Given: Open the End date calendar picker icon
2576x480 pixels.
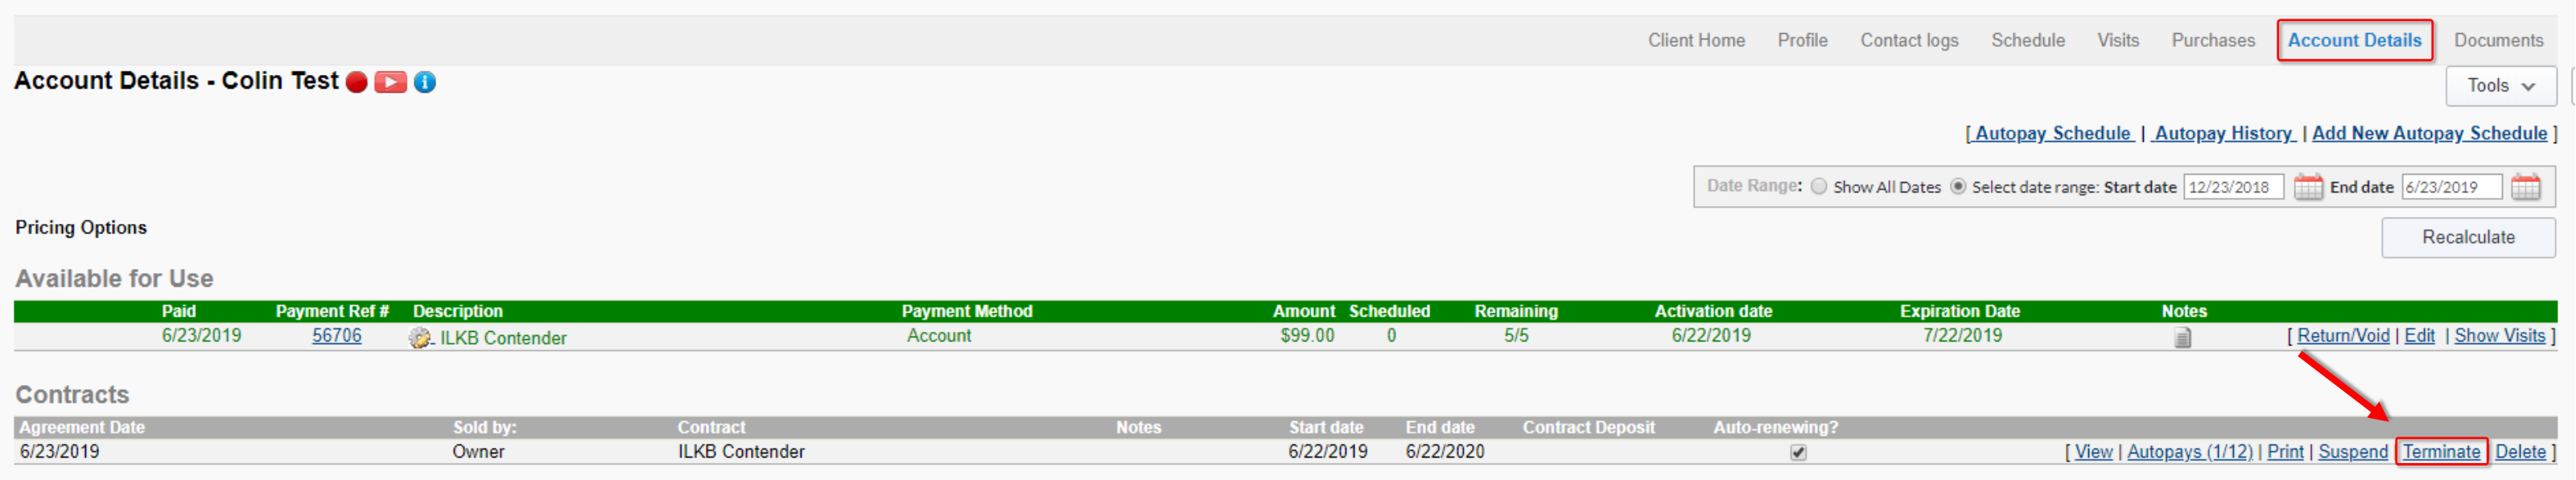Looking at the screenshot, I should coord(2526,187).
